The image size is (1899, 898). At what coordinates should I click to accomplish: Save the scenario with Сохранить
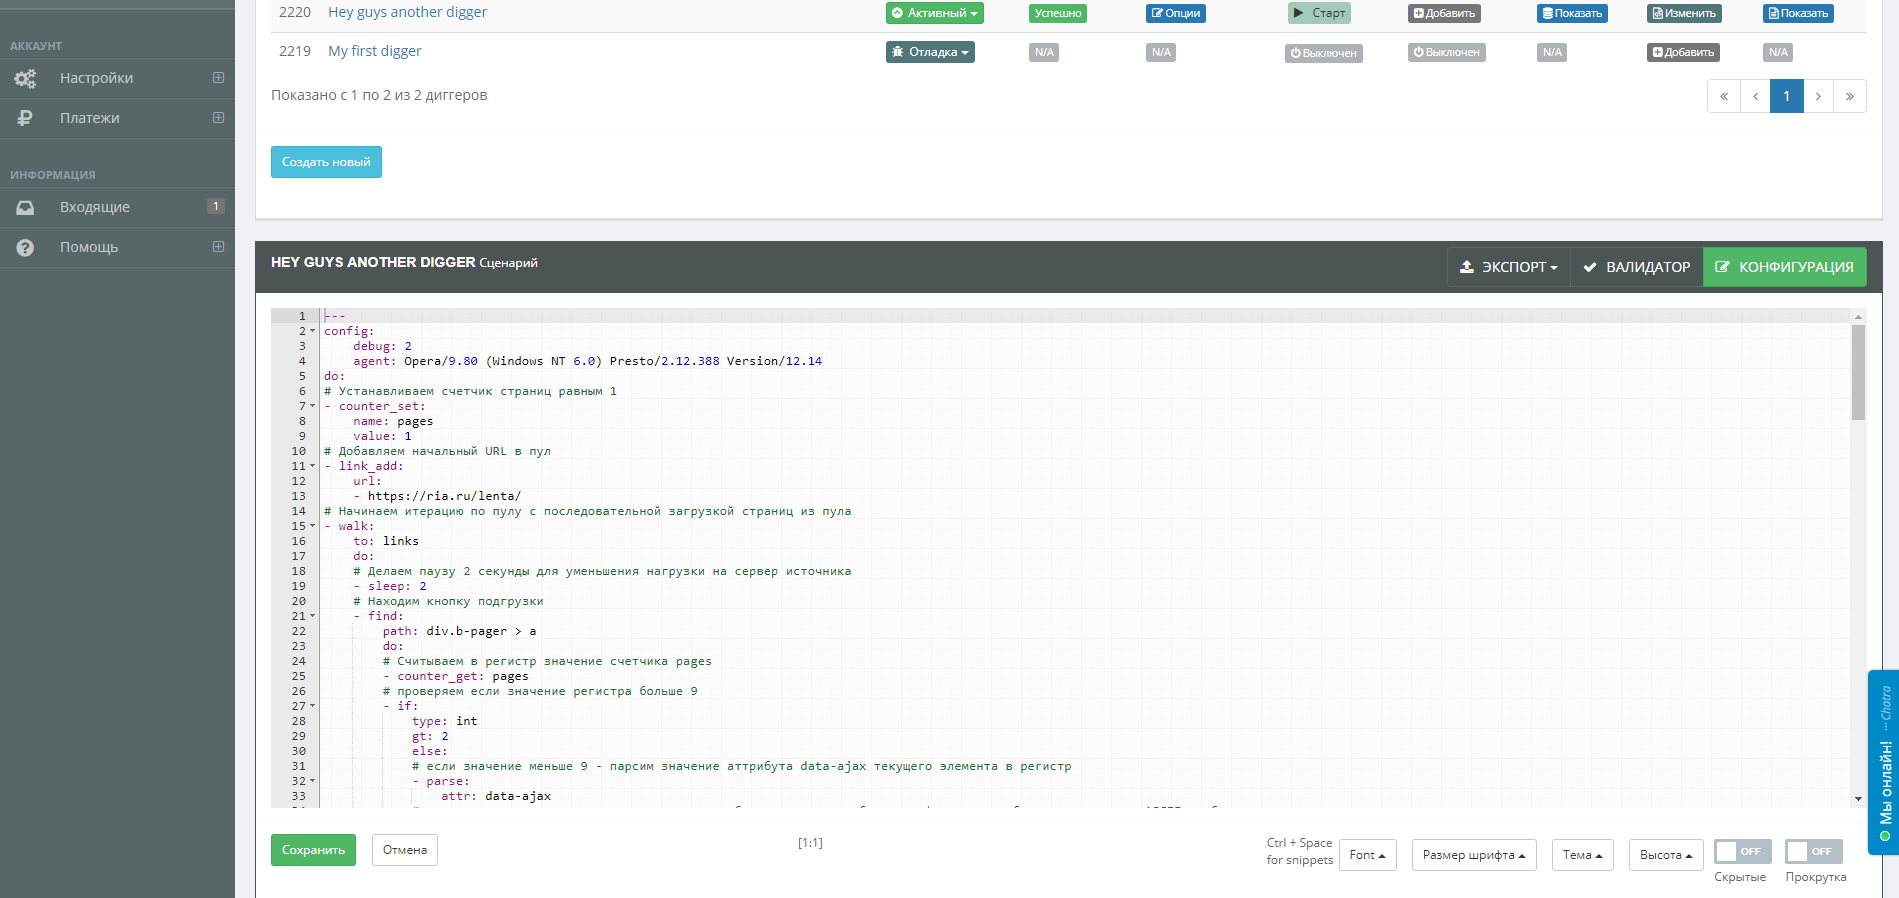coord(313,850)
